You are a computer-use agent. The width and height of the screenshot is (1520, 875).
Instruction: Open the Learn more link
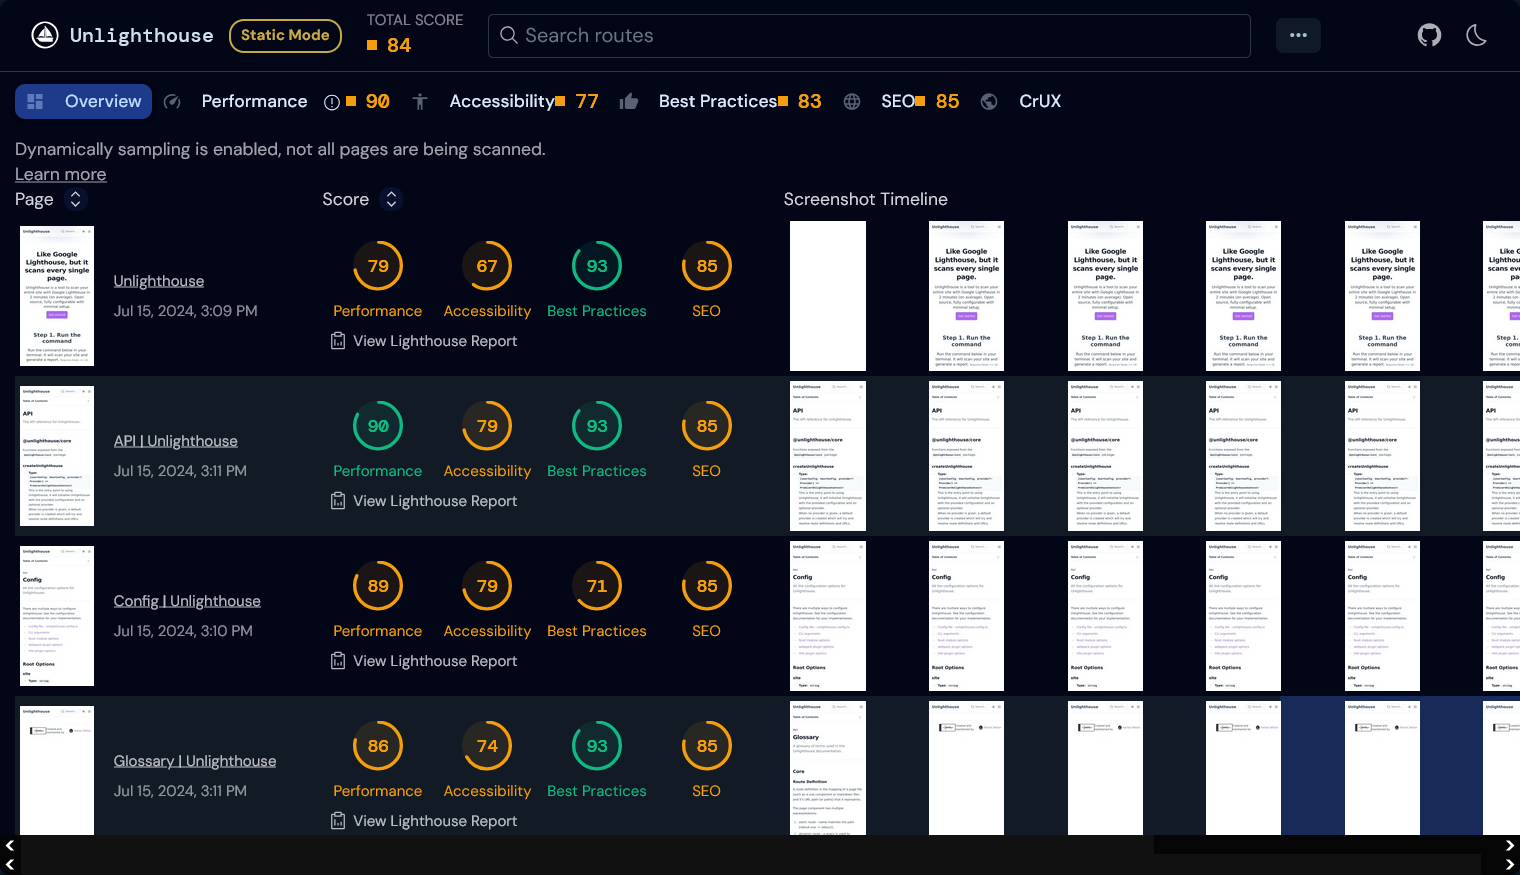tap(60, 175)
